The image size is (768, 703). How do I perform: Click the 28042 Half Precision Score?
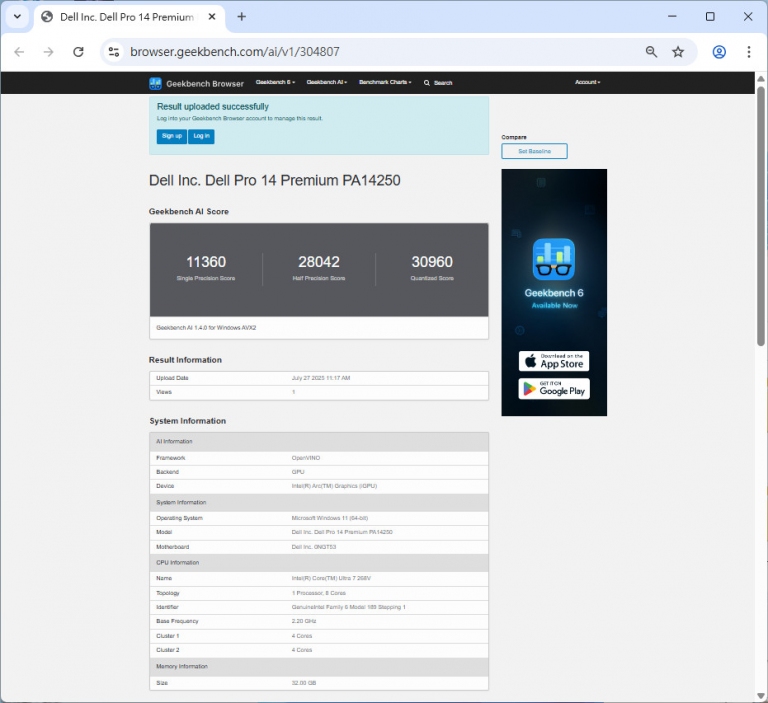(x=319, y=262)
